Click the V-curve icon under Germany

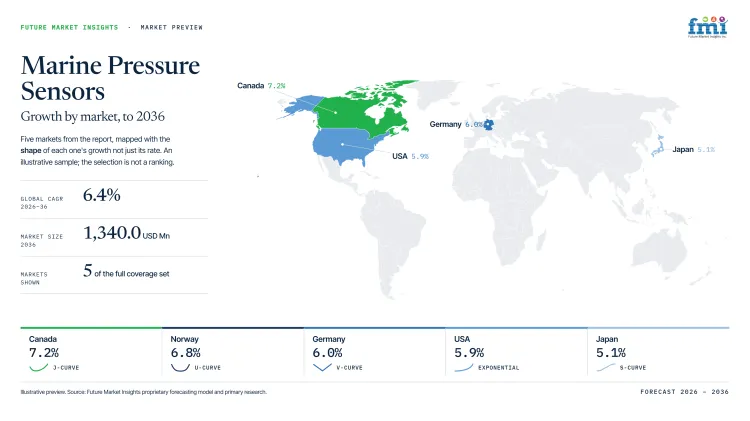(x=322, y=367)
